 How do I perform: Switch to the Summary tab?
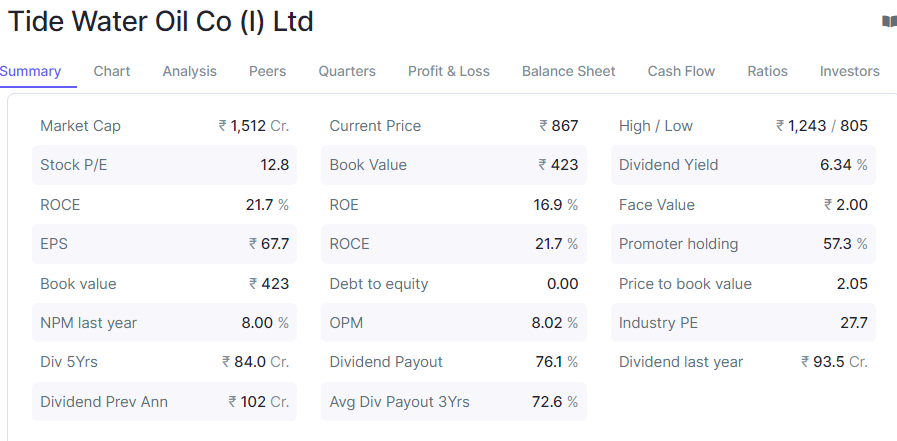point(30,71)
